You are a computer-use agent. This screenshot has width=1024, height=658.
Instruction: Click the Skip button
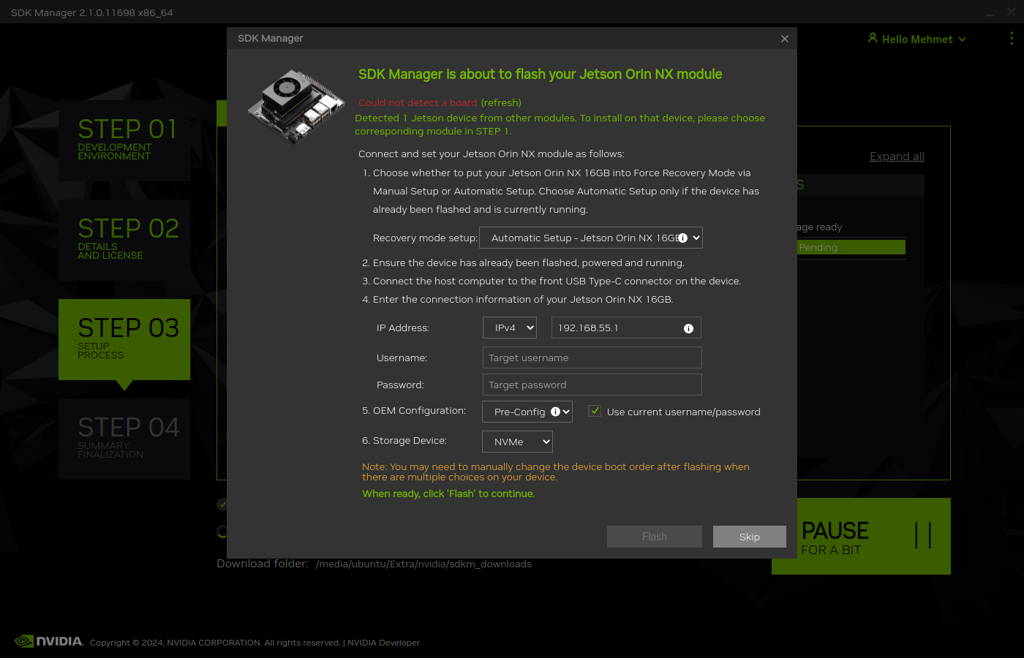(x=749, y=537)
